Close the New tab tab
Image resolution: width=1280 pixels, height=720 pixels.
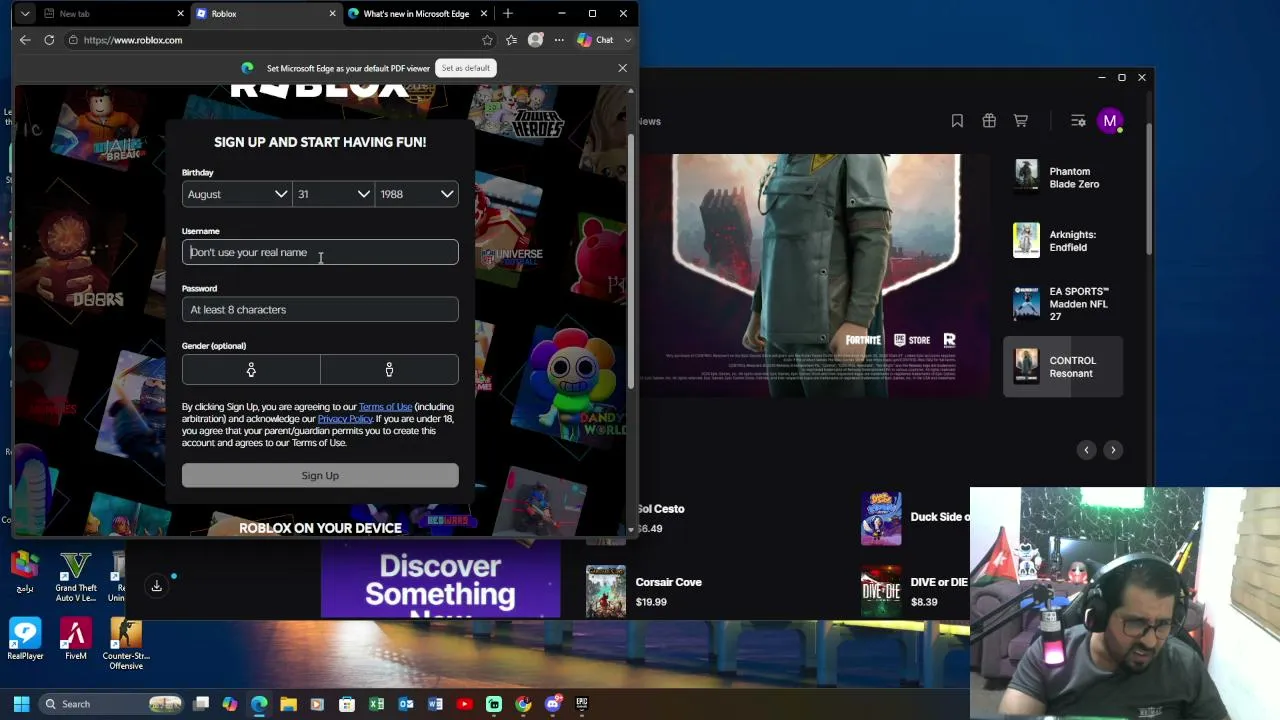(x=180, y=14)
